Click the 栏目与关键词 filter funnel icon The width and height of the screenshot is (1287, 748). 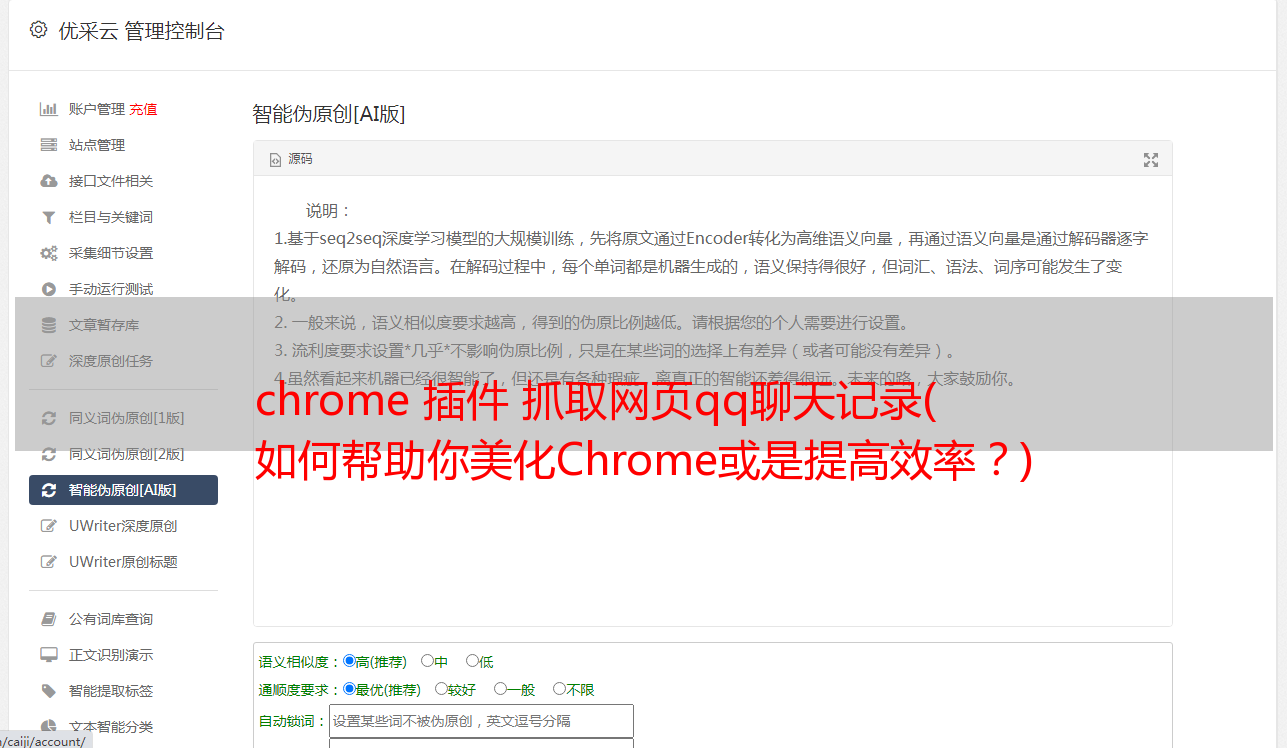tap(48, 217)
